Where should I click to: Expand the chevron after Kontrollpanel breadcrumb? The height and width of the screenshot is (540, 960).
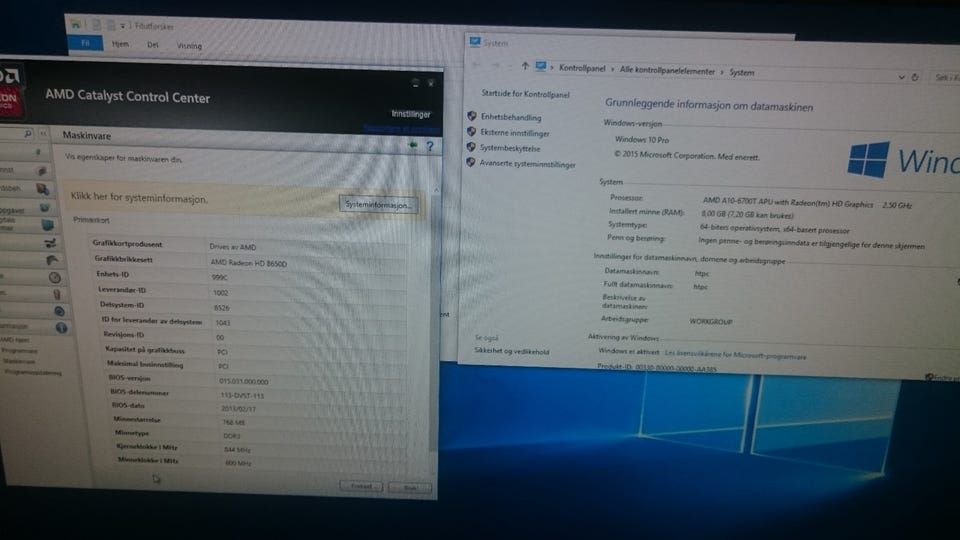coord(612,69)
